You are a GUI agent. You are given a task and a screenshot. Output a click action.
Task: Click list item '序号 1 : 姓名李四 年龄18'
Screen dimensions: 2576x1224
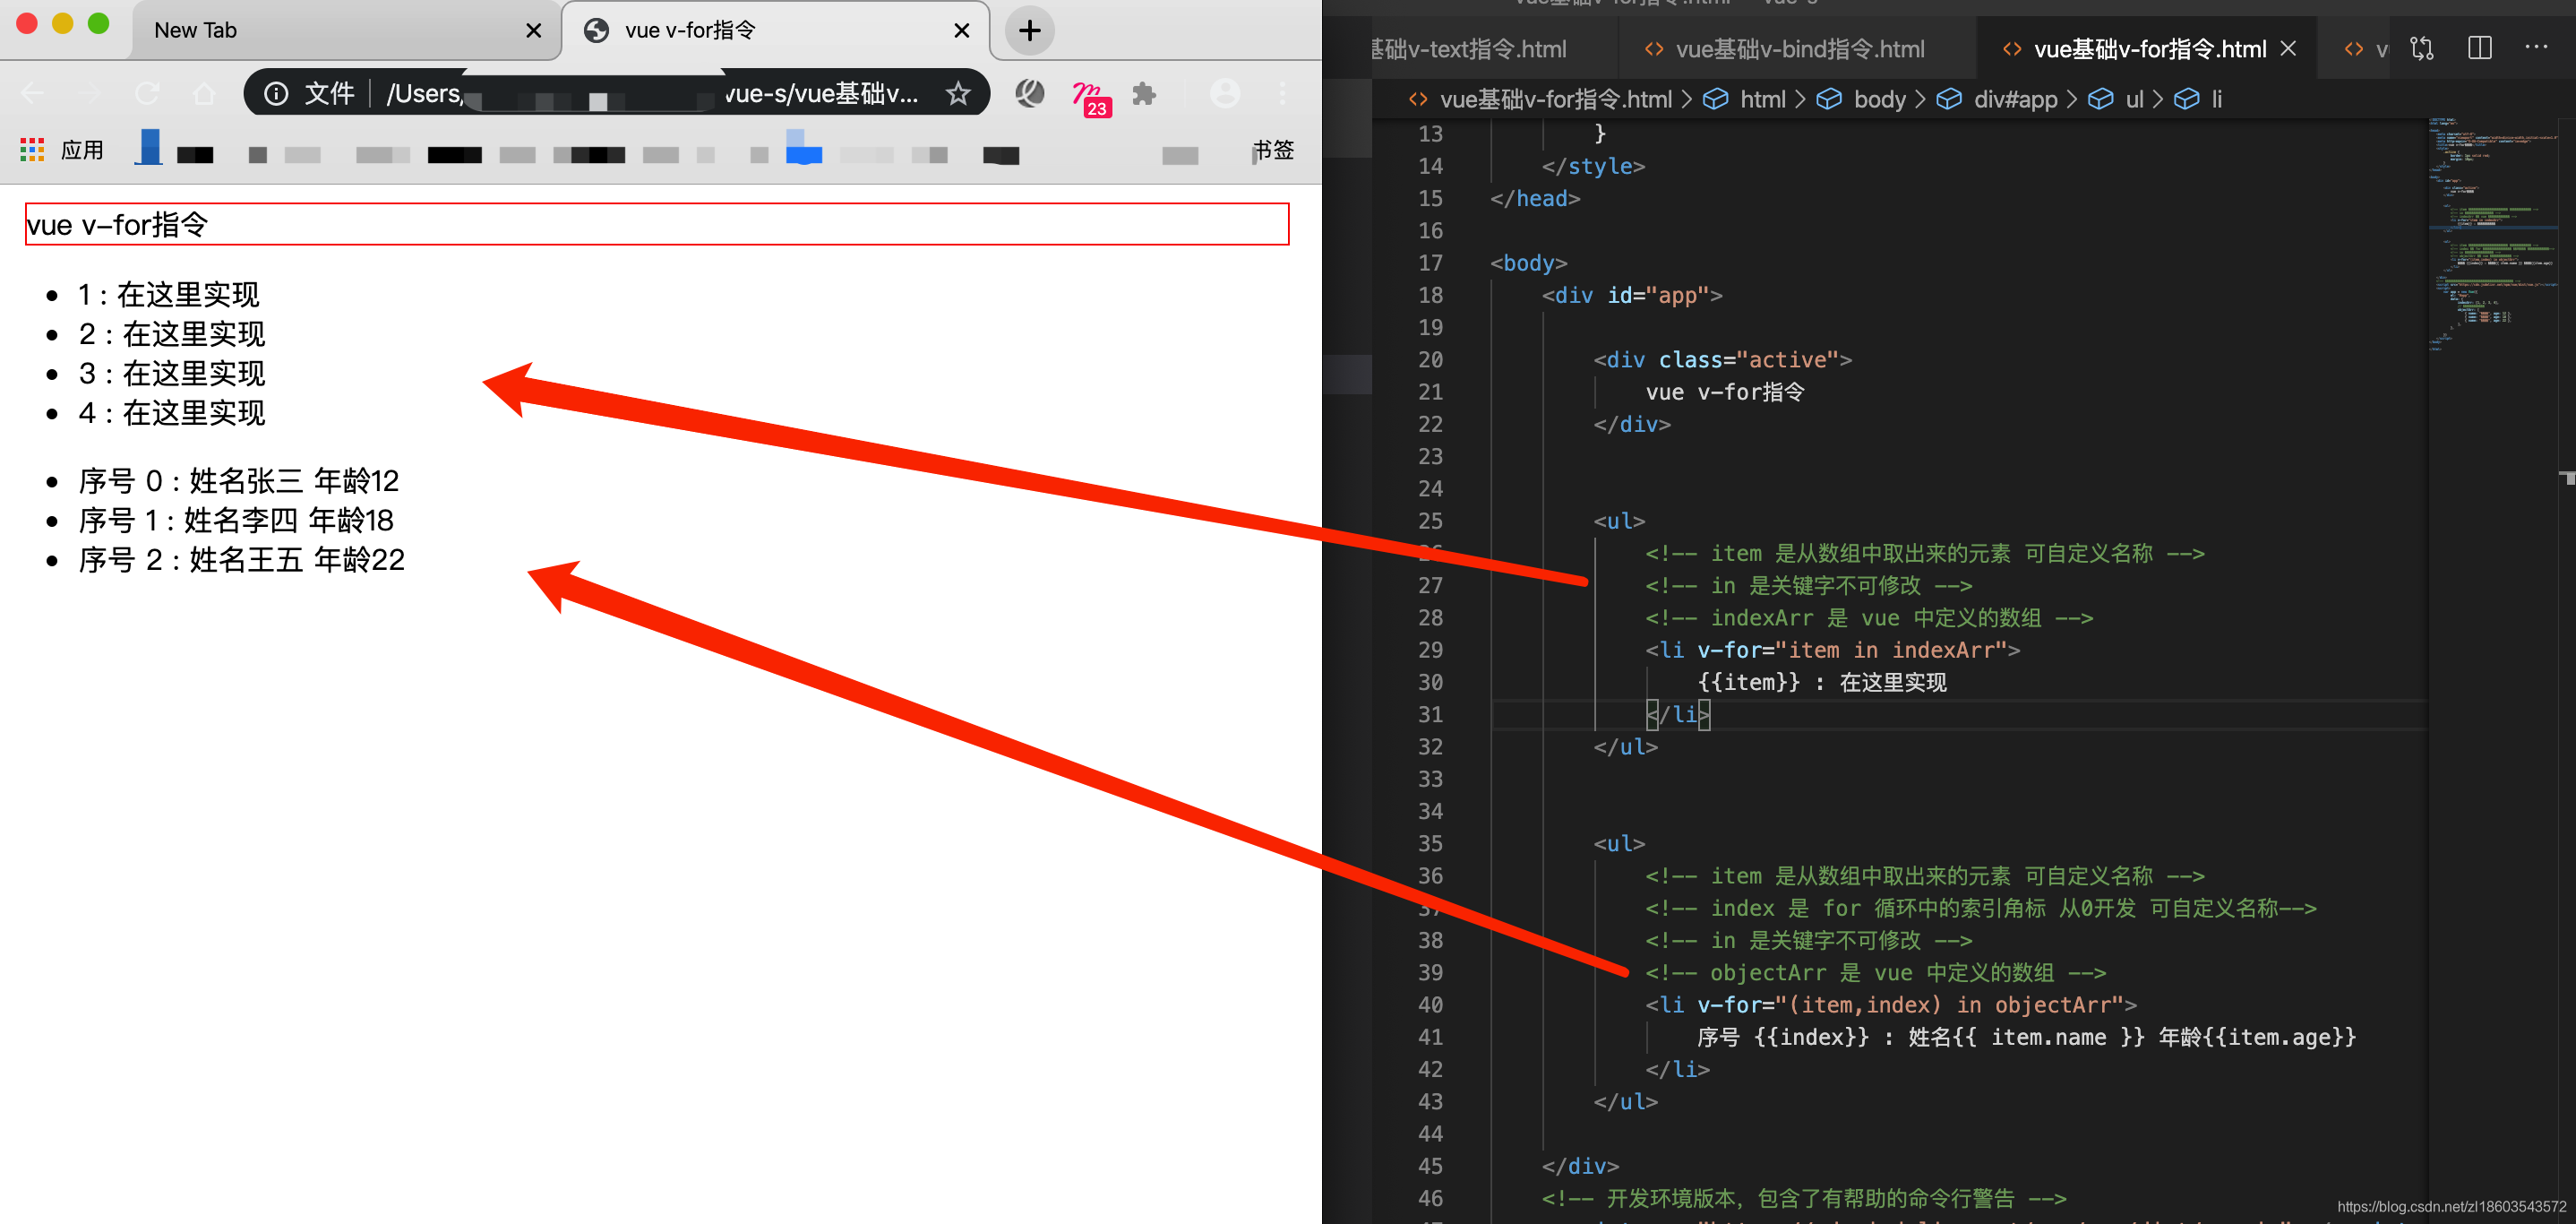(x=236, y=520)
